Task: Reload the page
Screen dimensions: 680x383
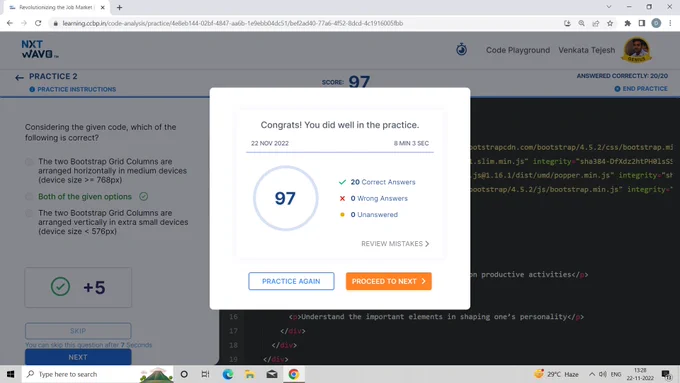Action: coord(38,23)
